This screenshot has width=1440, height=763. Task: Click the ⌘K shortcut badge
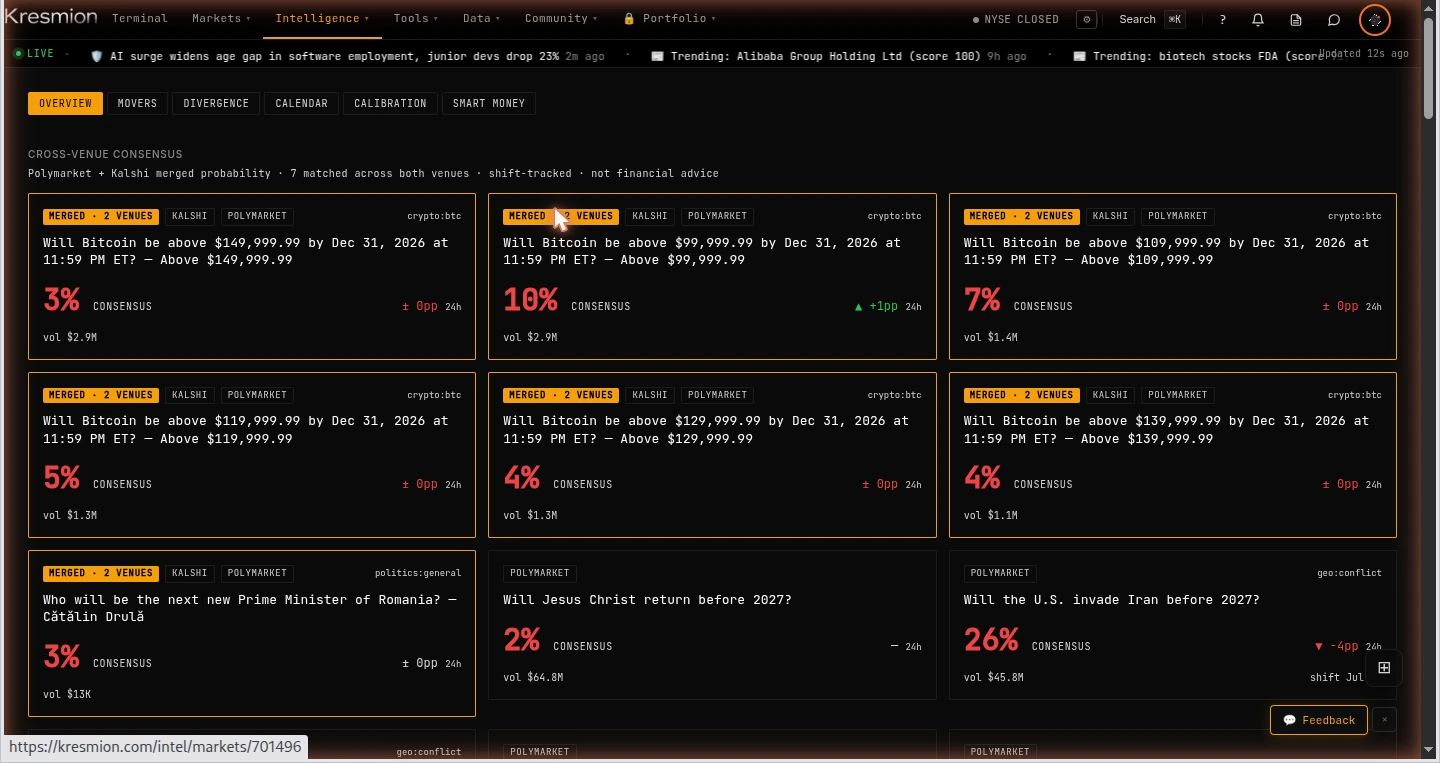[1175, 19]
